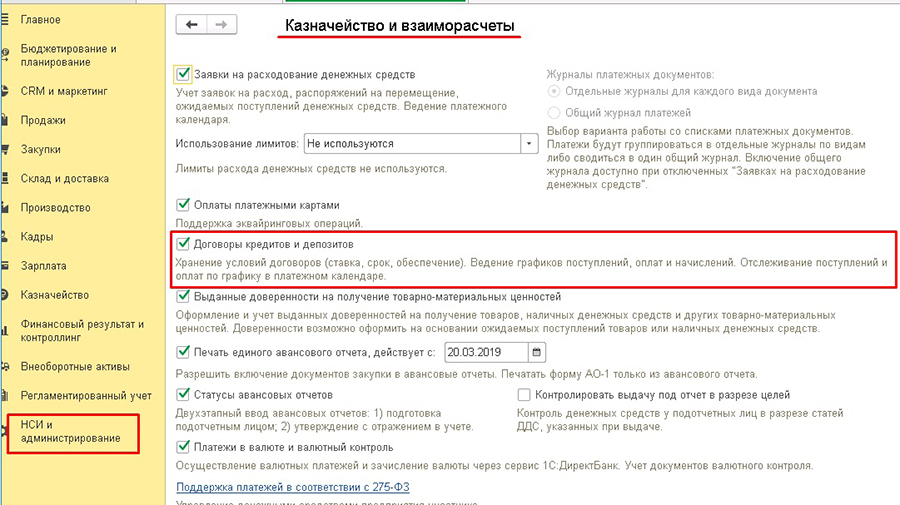This screenshot has width=900, height=505.
Task: Click the Поддержка эквайринговых операций description
Action: tap(269, 223)
